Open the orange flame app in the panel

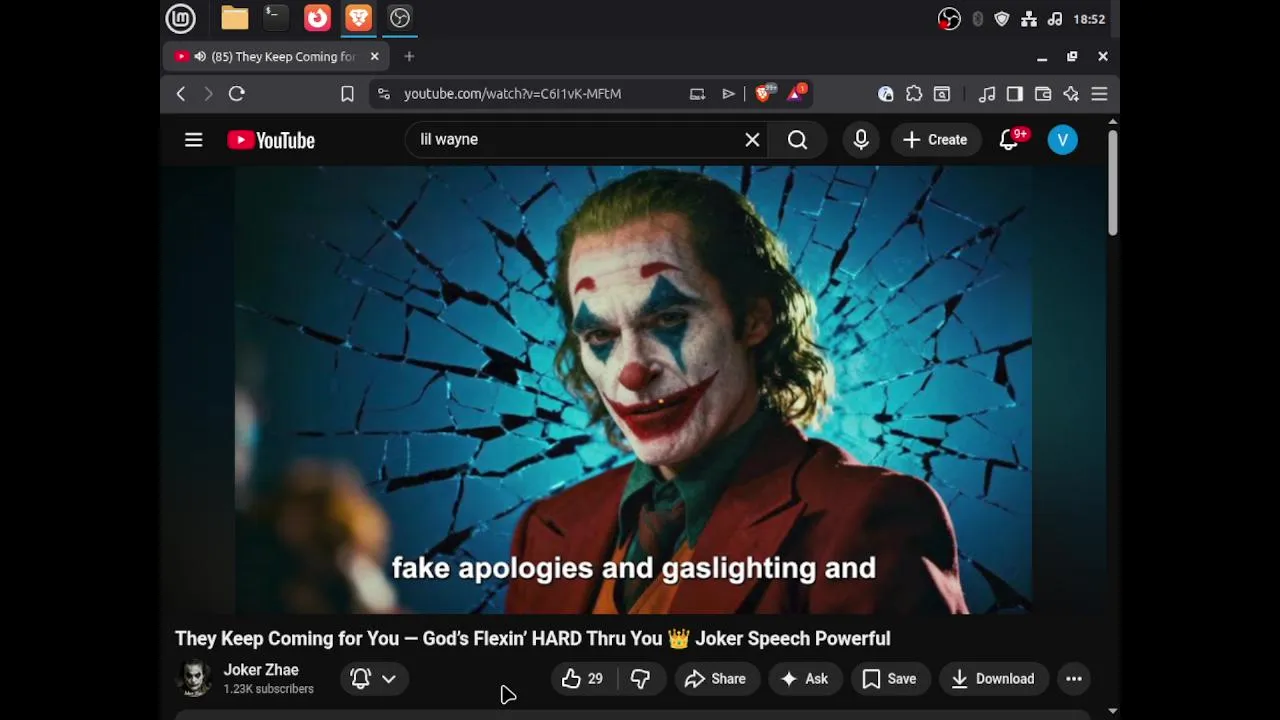point(317,18)
